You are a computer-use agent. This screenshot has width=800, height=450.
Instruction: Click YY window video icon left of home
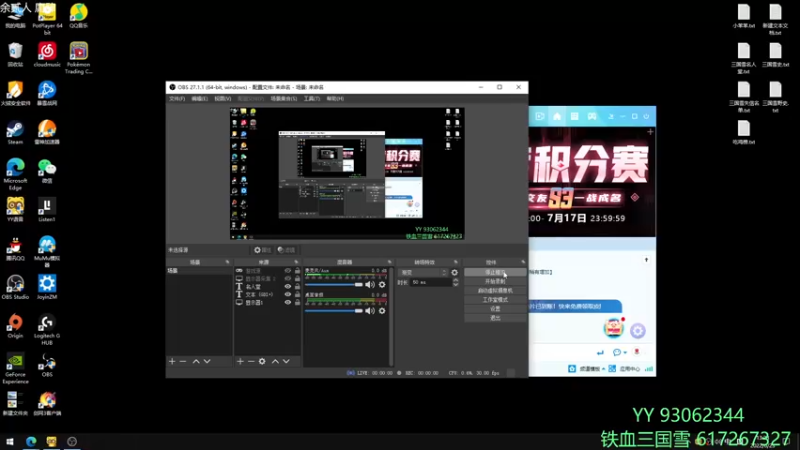pyautogui.click(x=540, y=116)
